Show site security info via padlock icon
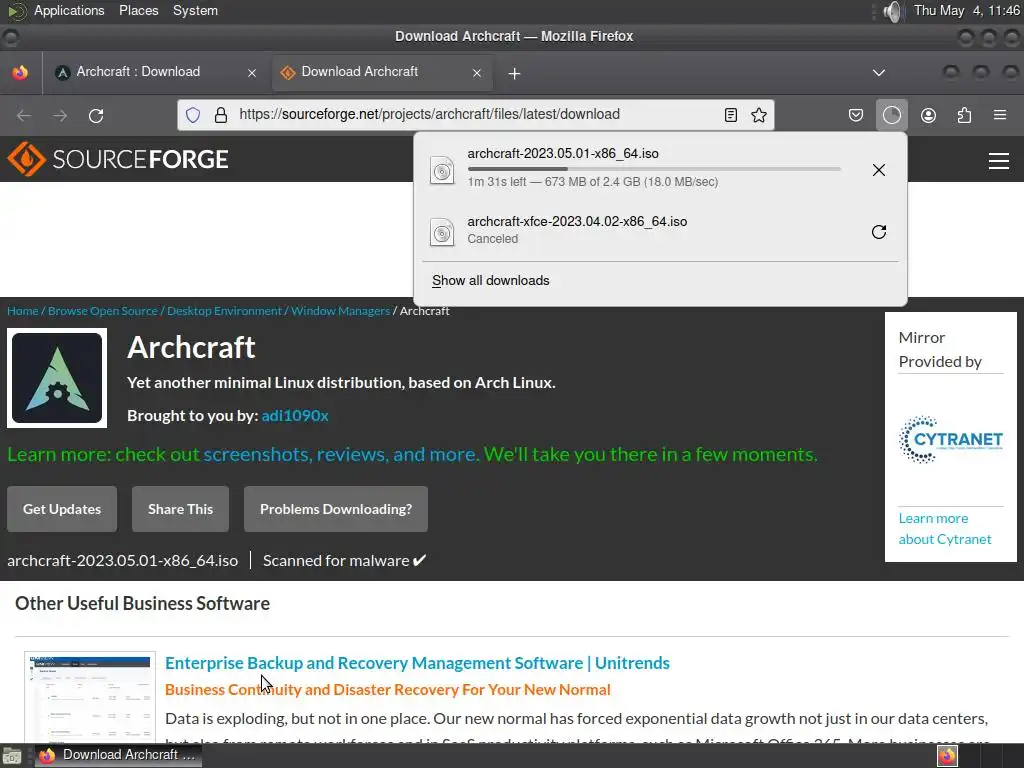Viewport: 1024px width, 768px height. (221, 116)
